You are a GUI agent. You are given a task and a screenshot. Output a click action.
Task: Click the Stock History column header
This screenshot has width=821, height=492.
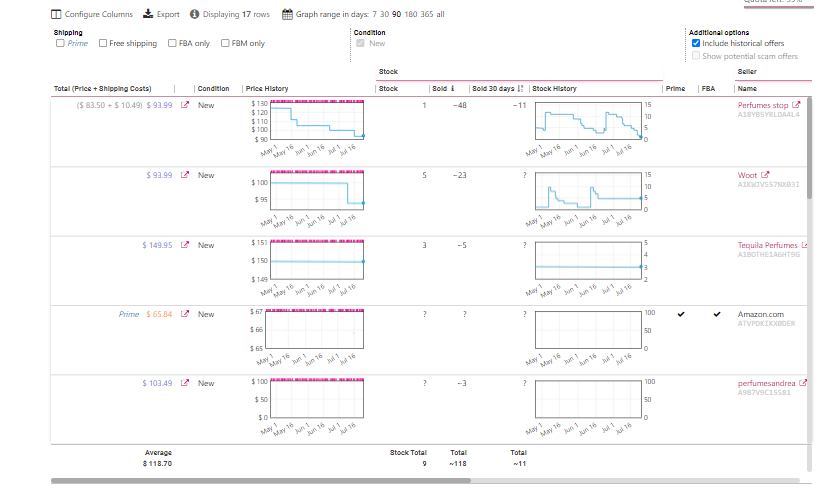pos(554,88)
